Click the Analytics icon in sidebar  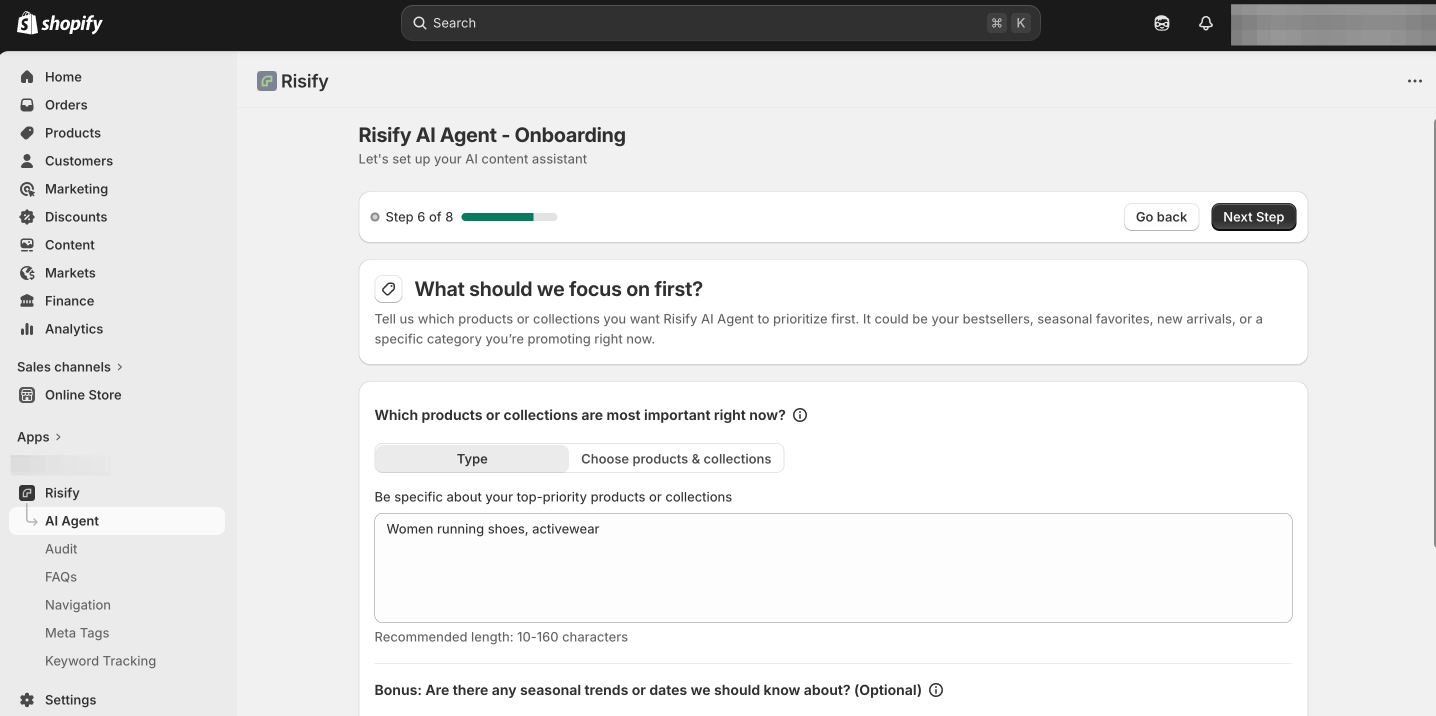tap(27, 329)
